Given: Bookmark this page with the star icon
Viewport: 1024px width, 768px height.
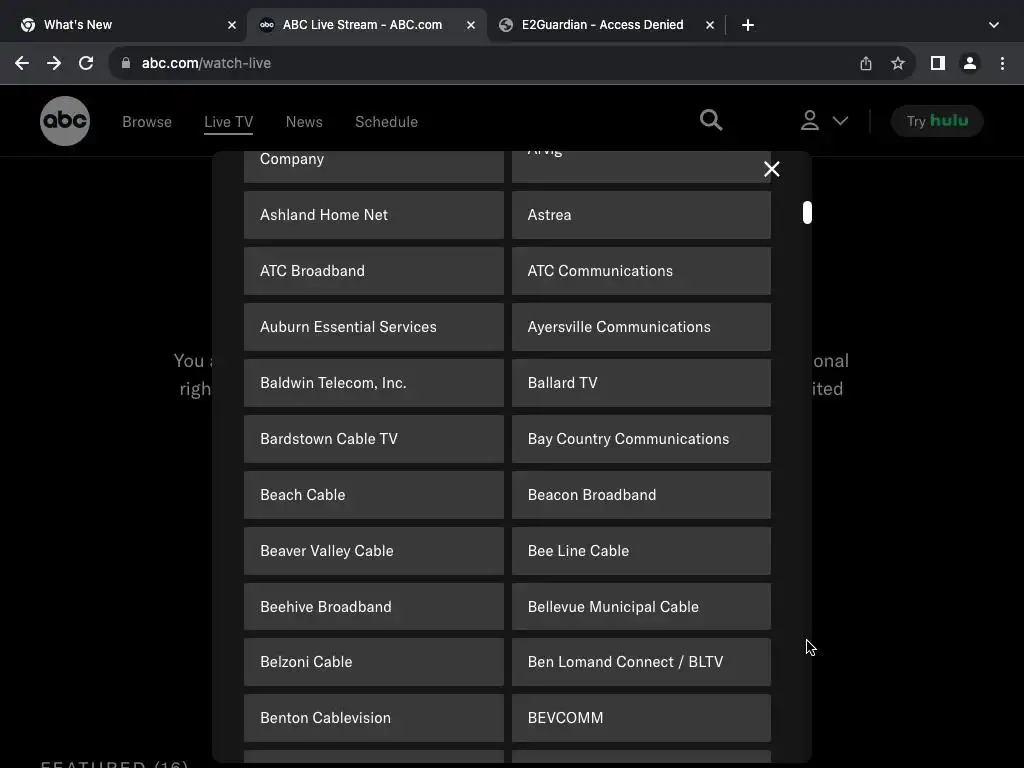Looking at the screenshot, I should [898, 63].
